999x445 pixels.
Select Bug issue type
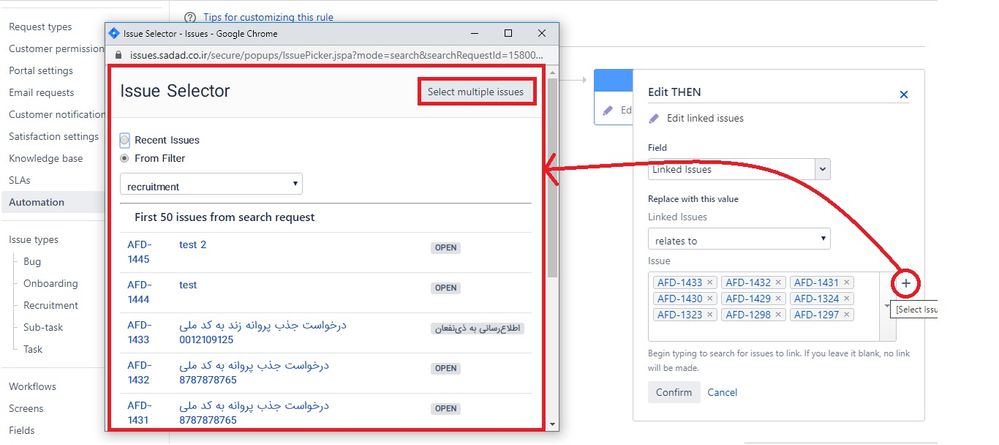coord(32,261)
